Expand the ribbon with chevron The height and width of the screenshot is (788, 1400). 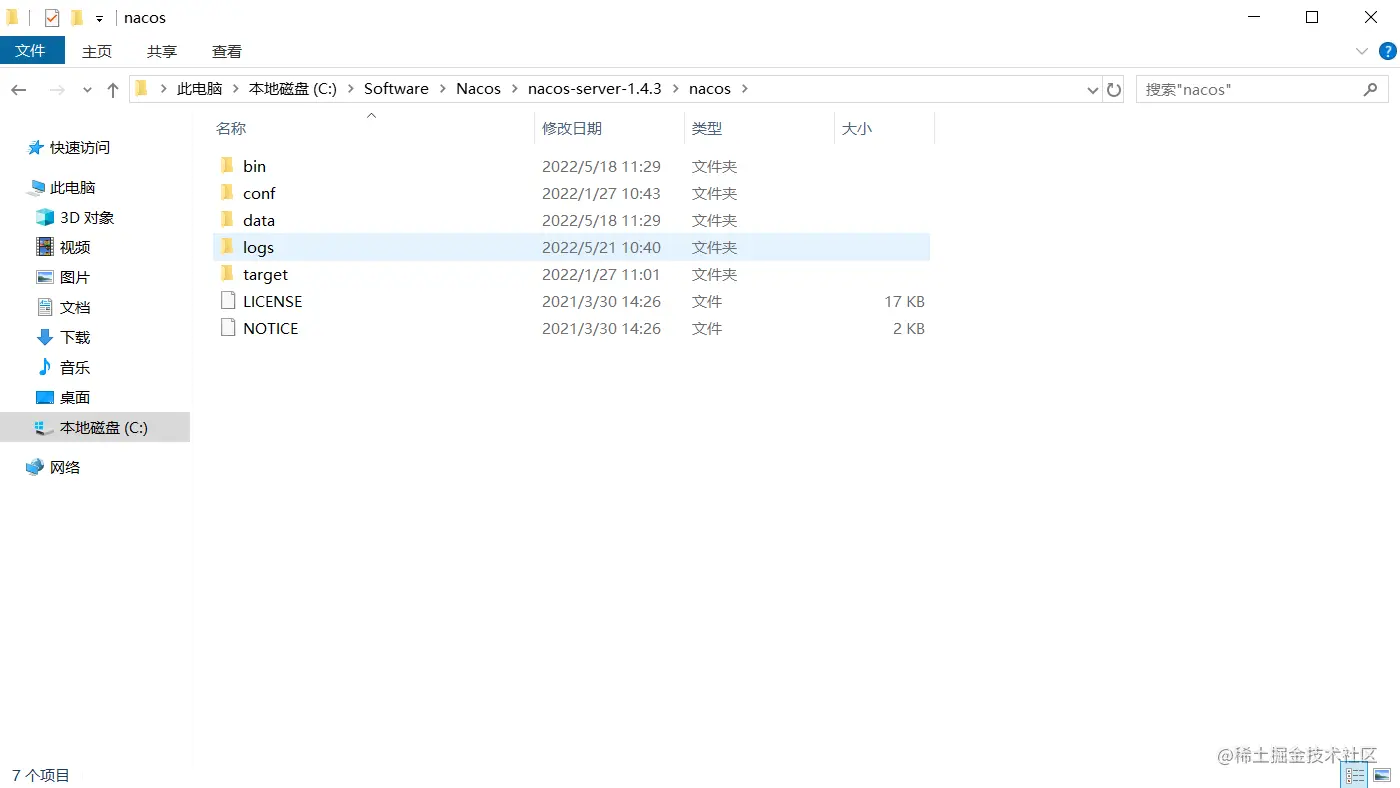[x=1361, y=51]
